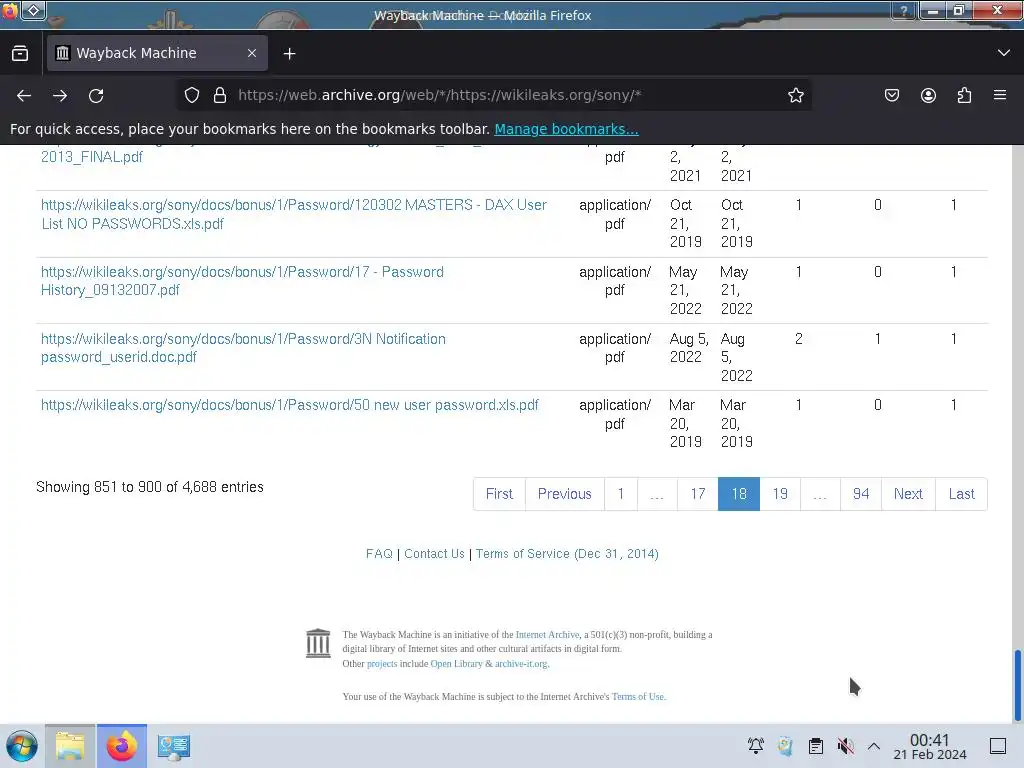Open the 50 new user password.xls.pdf link
Image resolution: width=1024 pixels, height=768 pixels.
[289, 405]
